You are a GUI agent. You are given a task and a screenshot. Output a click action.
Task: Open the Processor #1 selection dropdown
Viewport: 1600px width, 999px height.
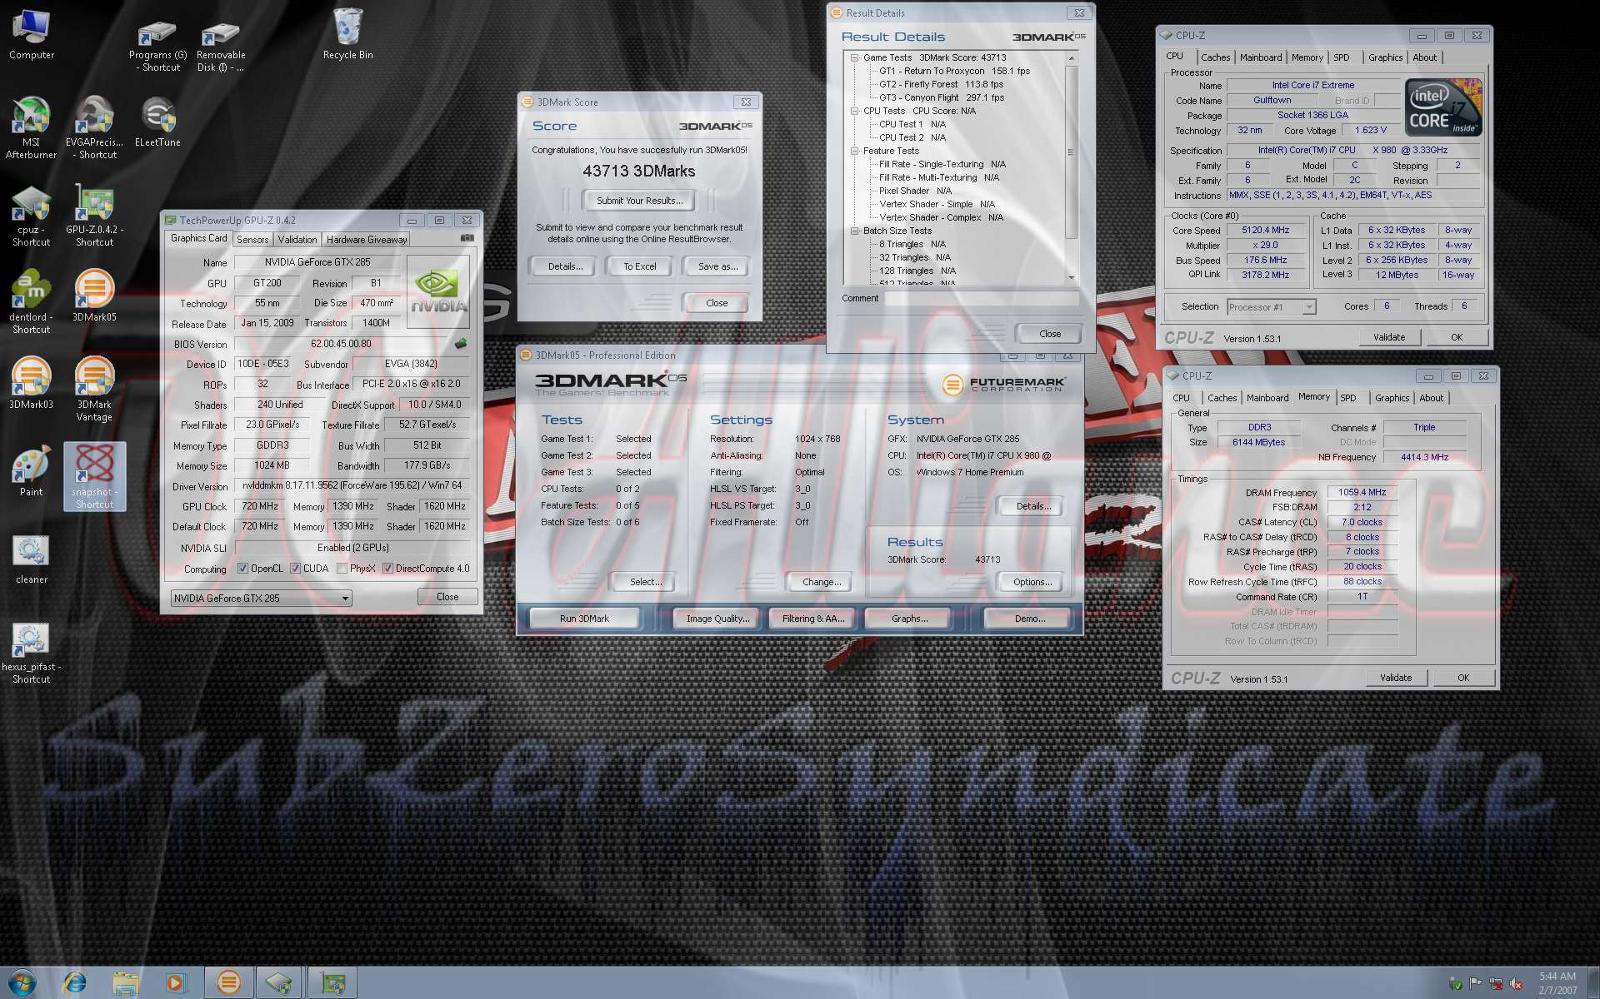(1270, 307)
